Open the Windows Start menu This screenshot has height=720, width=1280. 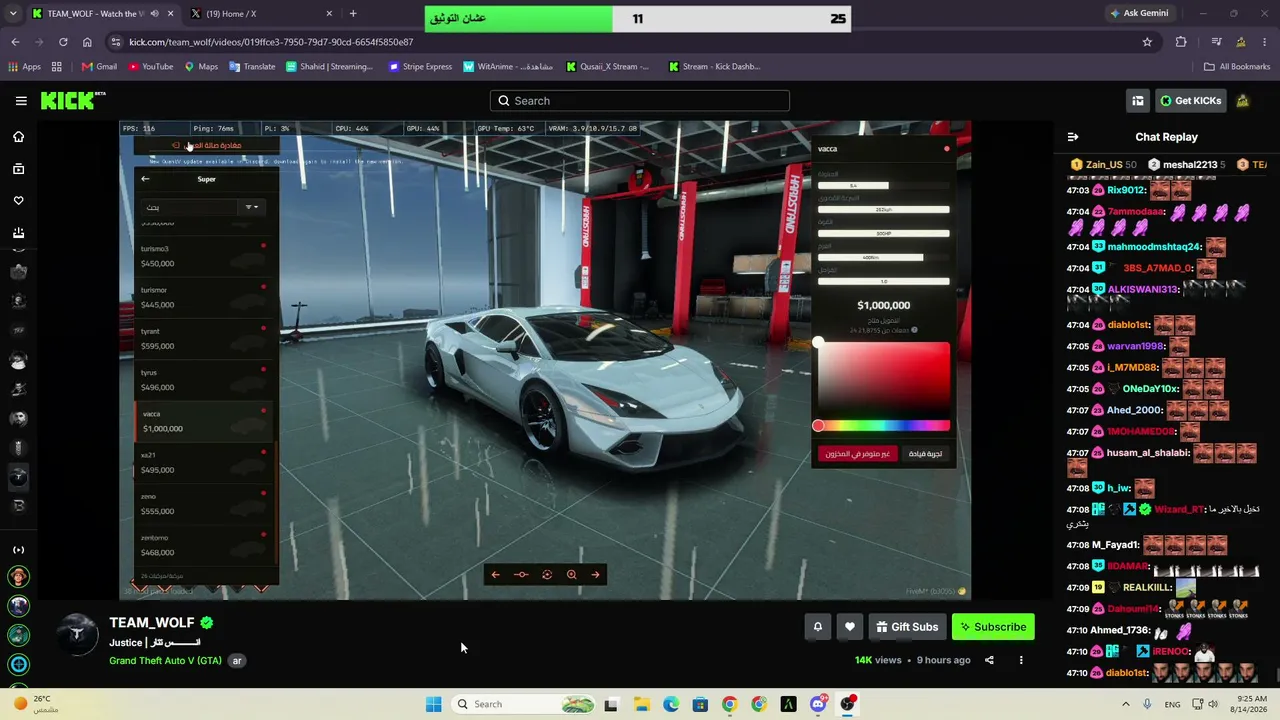point(433,704)
